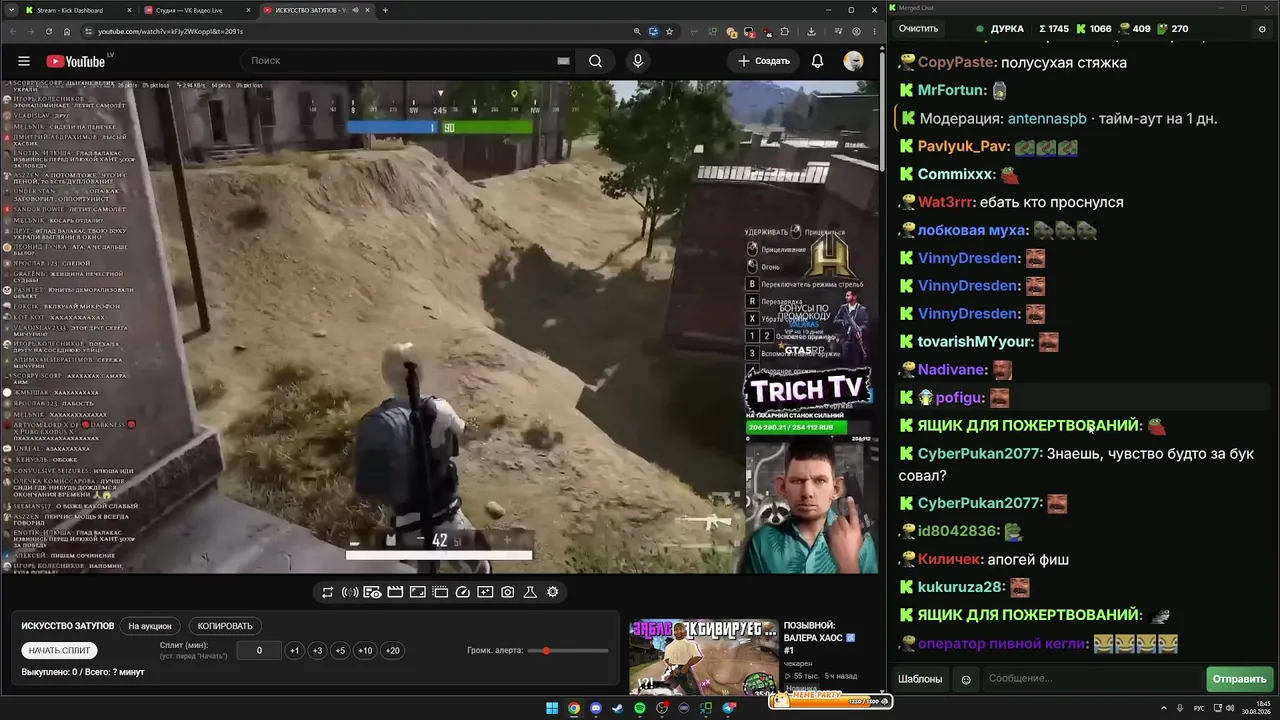Add 5 minutes with the +5 button
This screenshot has width=1280, height=720.
click(340, 650)
